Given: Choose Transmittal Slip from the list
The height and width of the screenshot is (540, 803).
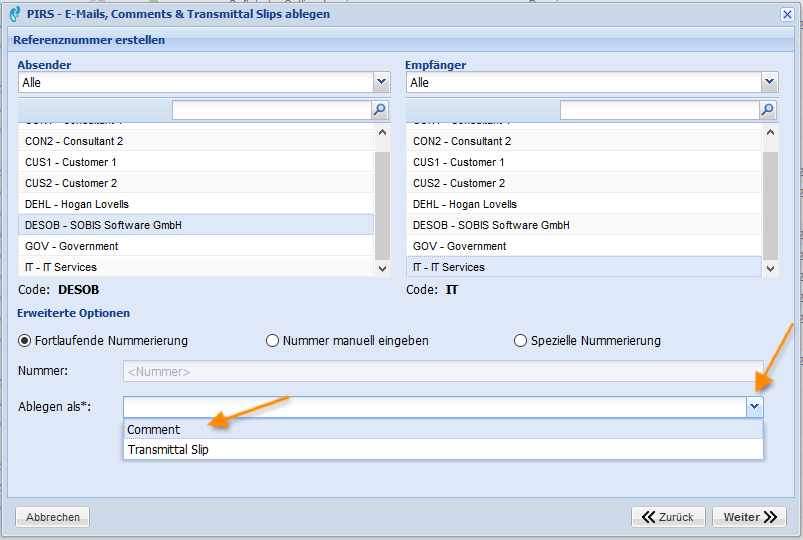Looking at the screenshot, I should click(x=168, y=450).
